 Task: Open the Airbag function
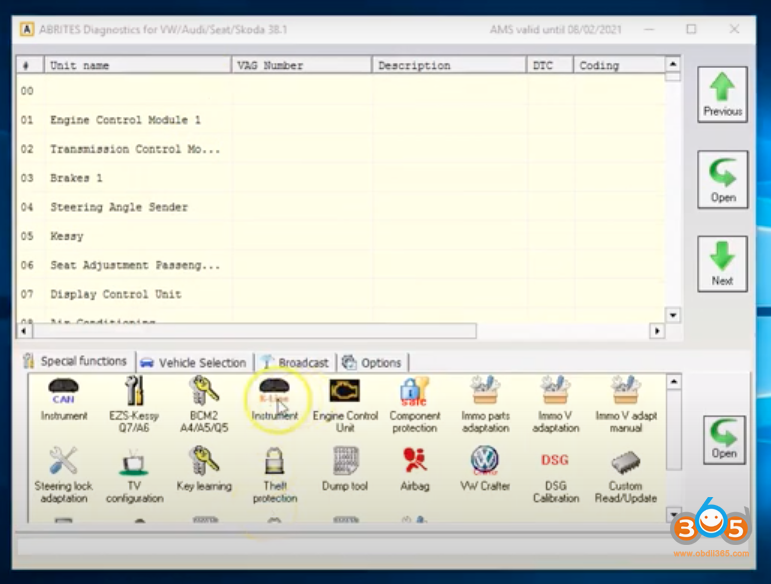pos(415,469)
